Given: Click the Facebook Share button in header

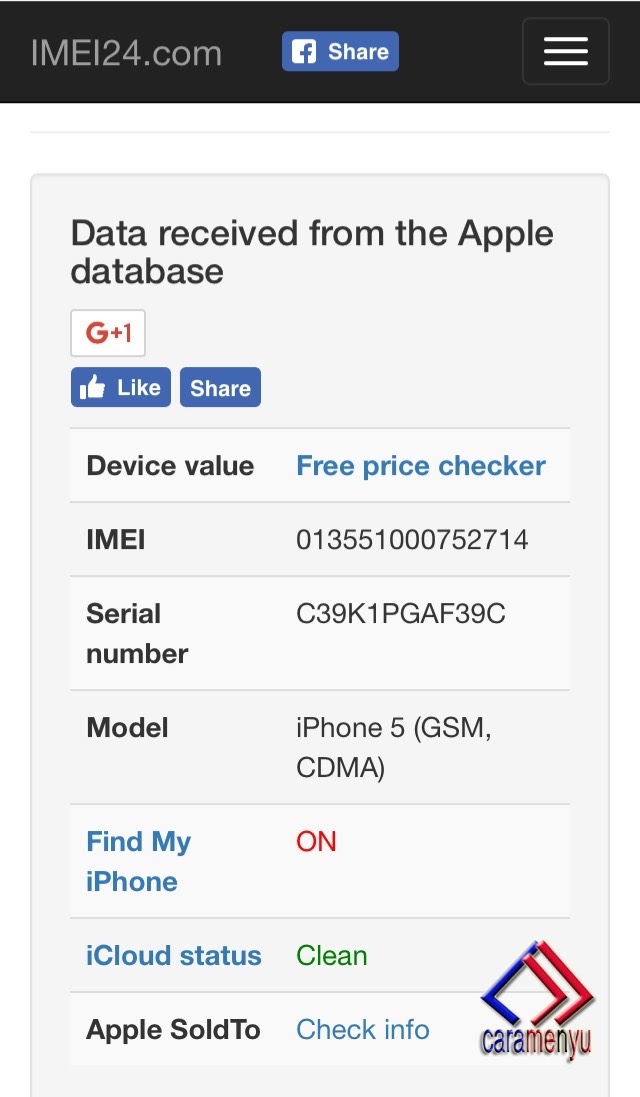Looking at the screenshot, I should click(x=340, y=52).
